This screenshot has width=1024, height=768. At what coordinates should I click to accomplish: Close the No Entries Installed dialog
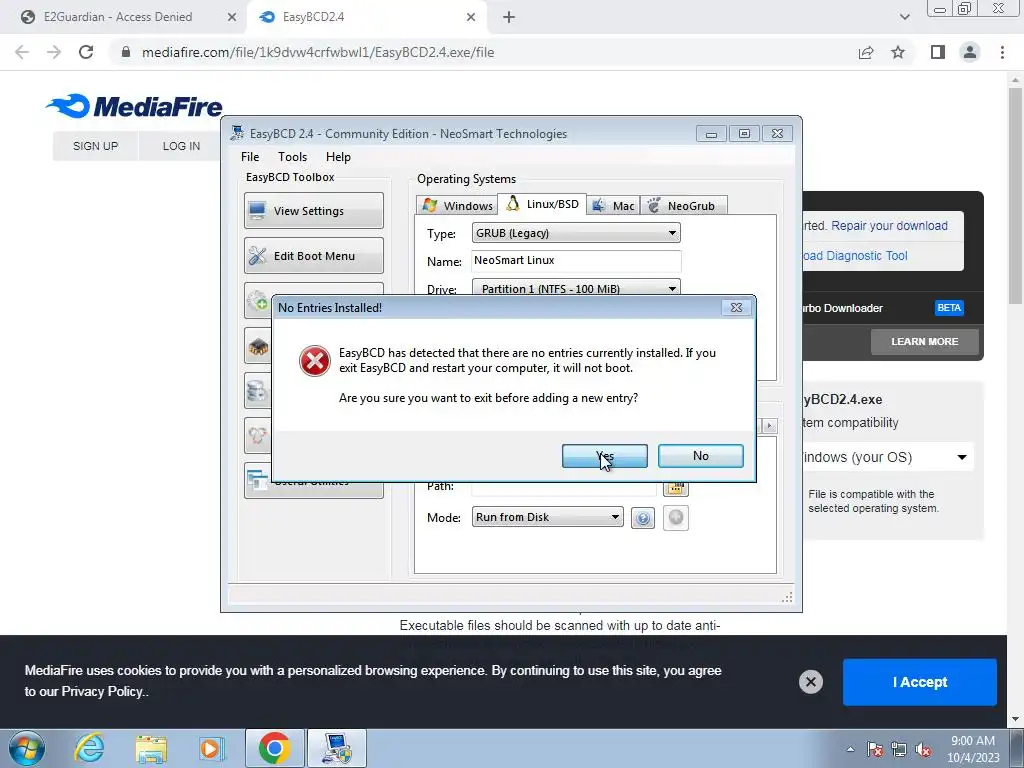click(736, 308)
